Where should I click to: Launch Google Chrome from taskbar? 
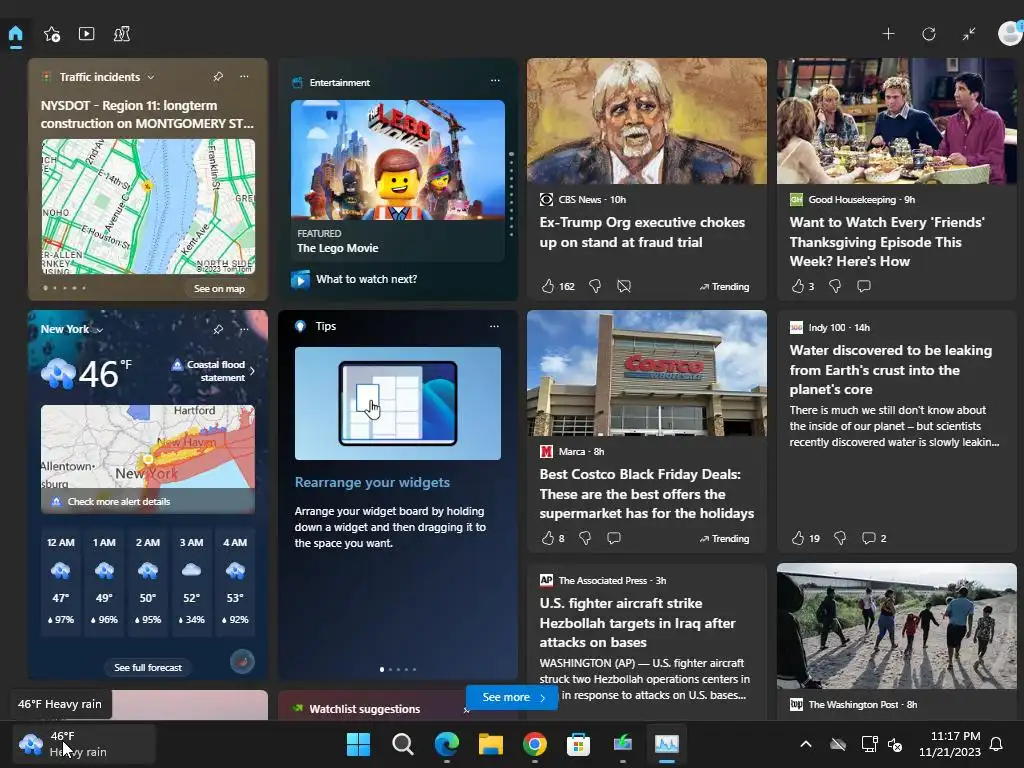click(x=534, y=744)
